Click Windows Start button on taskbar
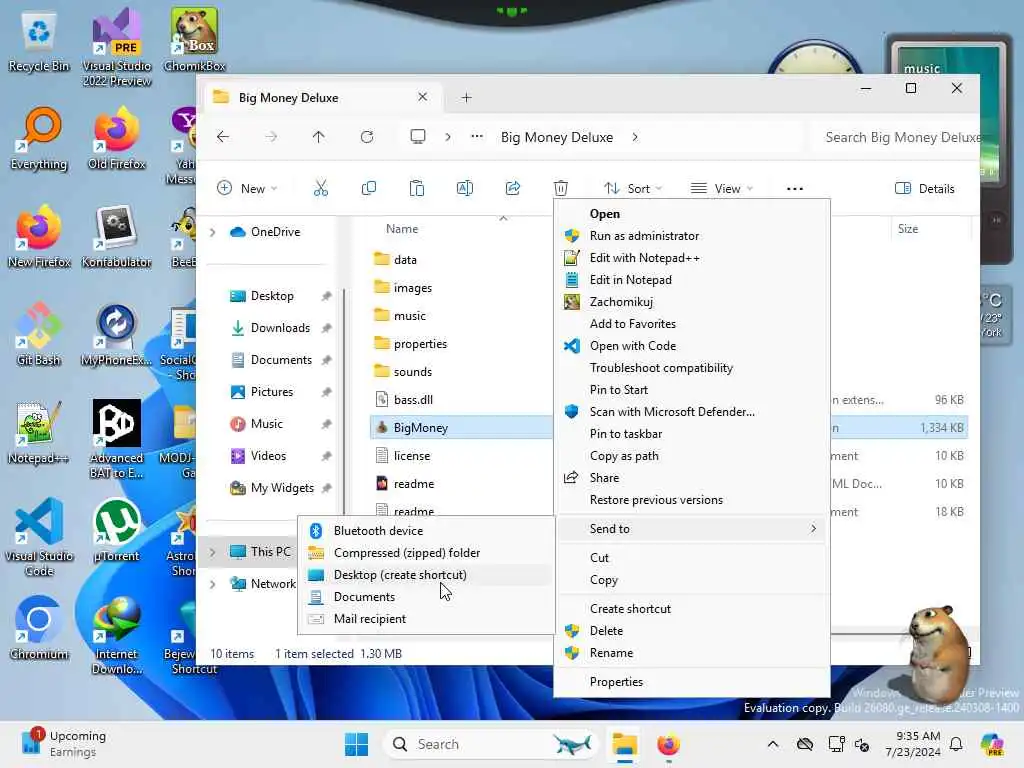Viewport: 1024px width, 768px height. pyautogui.click(x=357, y=744)
